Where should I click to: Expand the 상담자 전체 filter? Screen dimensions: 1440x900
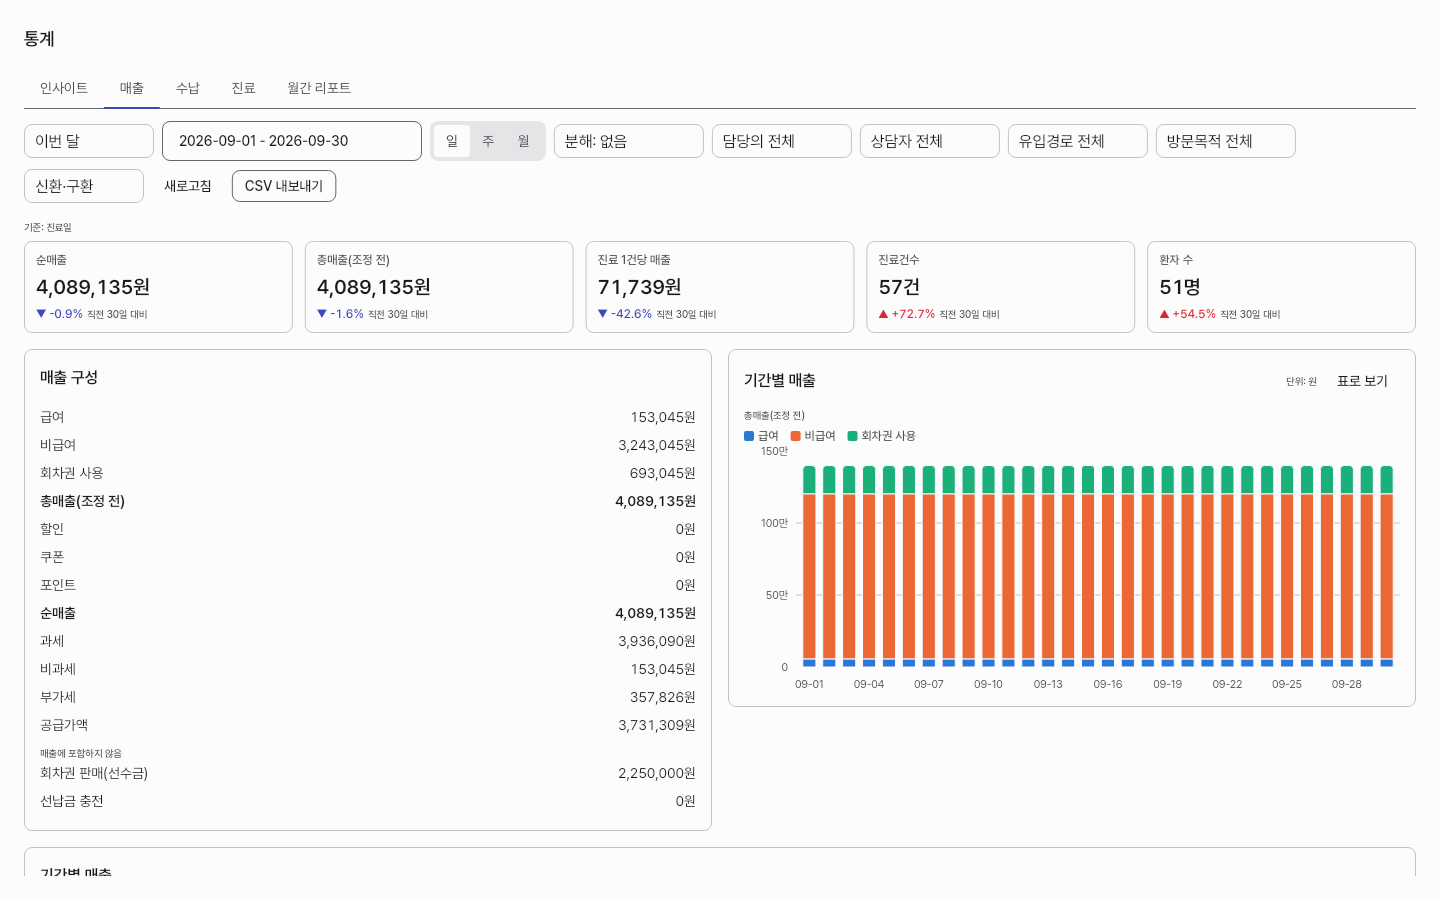(930, 141)
